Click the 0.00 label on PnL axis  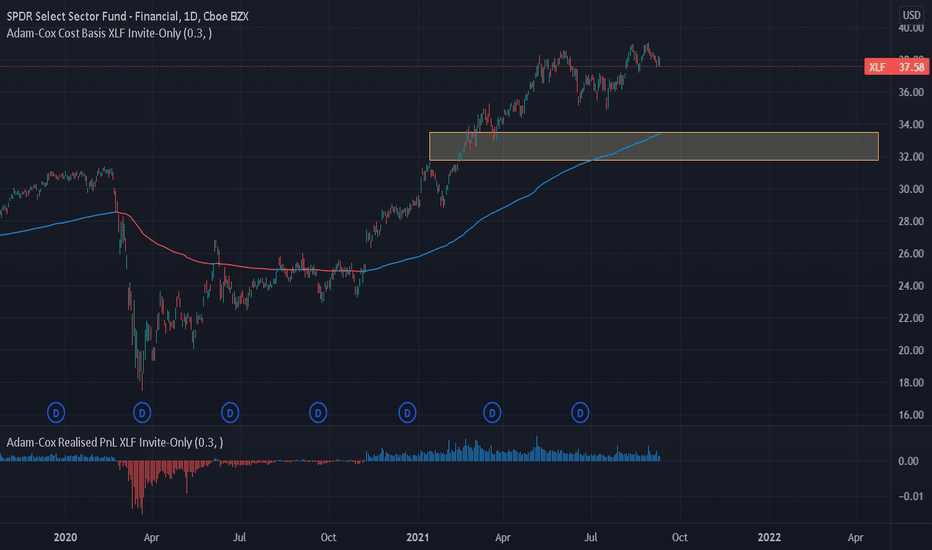tap(908, 461)
